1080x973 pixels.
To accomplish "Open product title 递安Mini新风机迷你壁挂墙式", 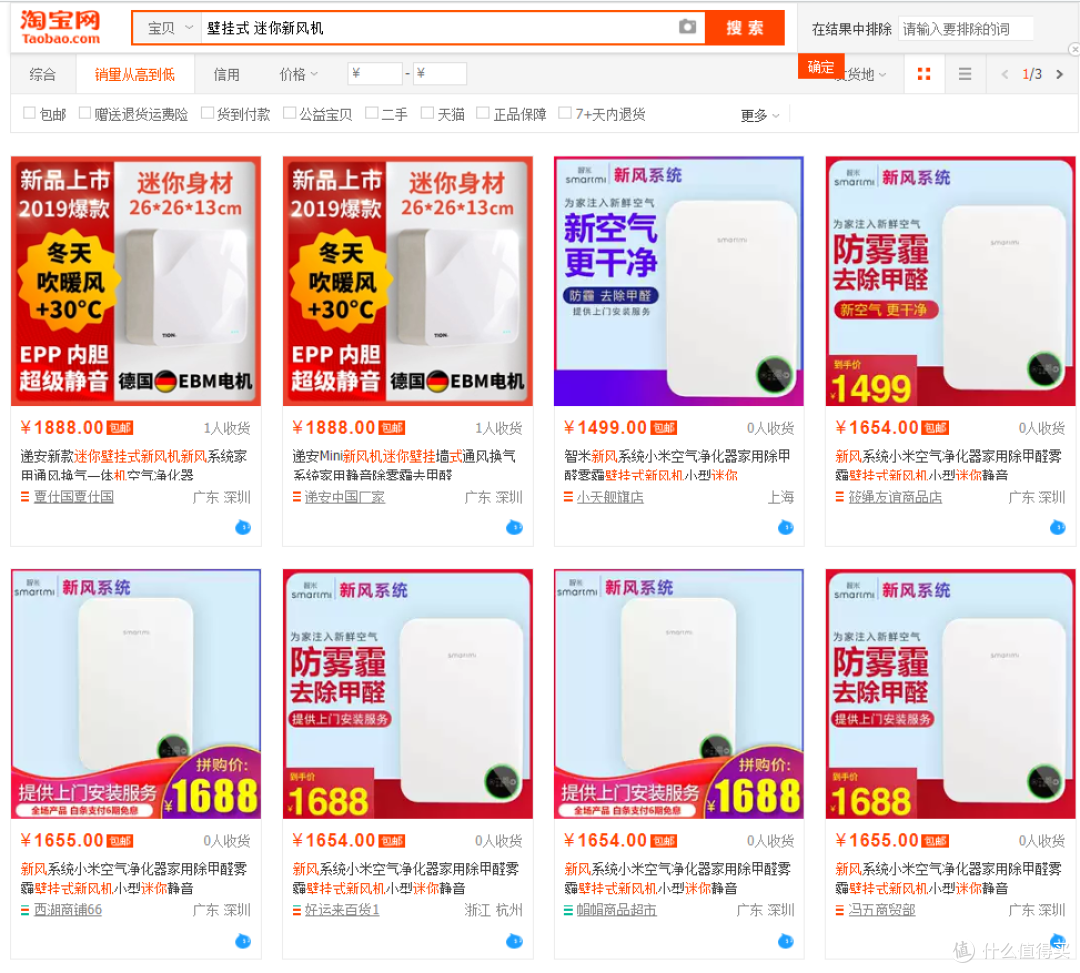I will (404, 465).
